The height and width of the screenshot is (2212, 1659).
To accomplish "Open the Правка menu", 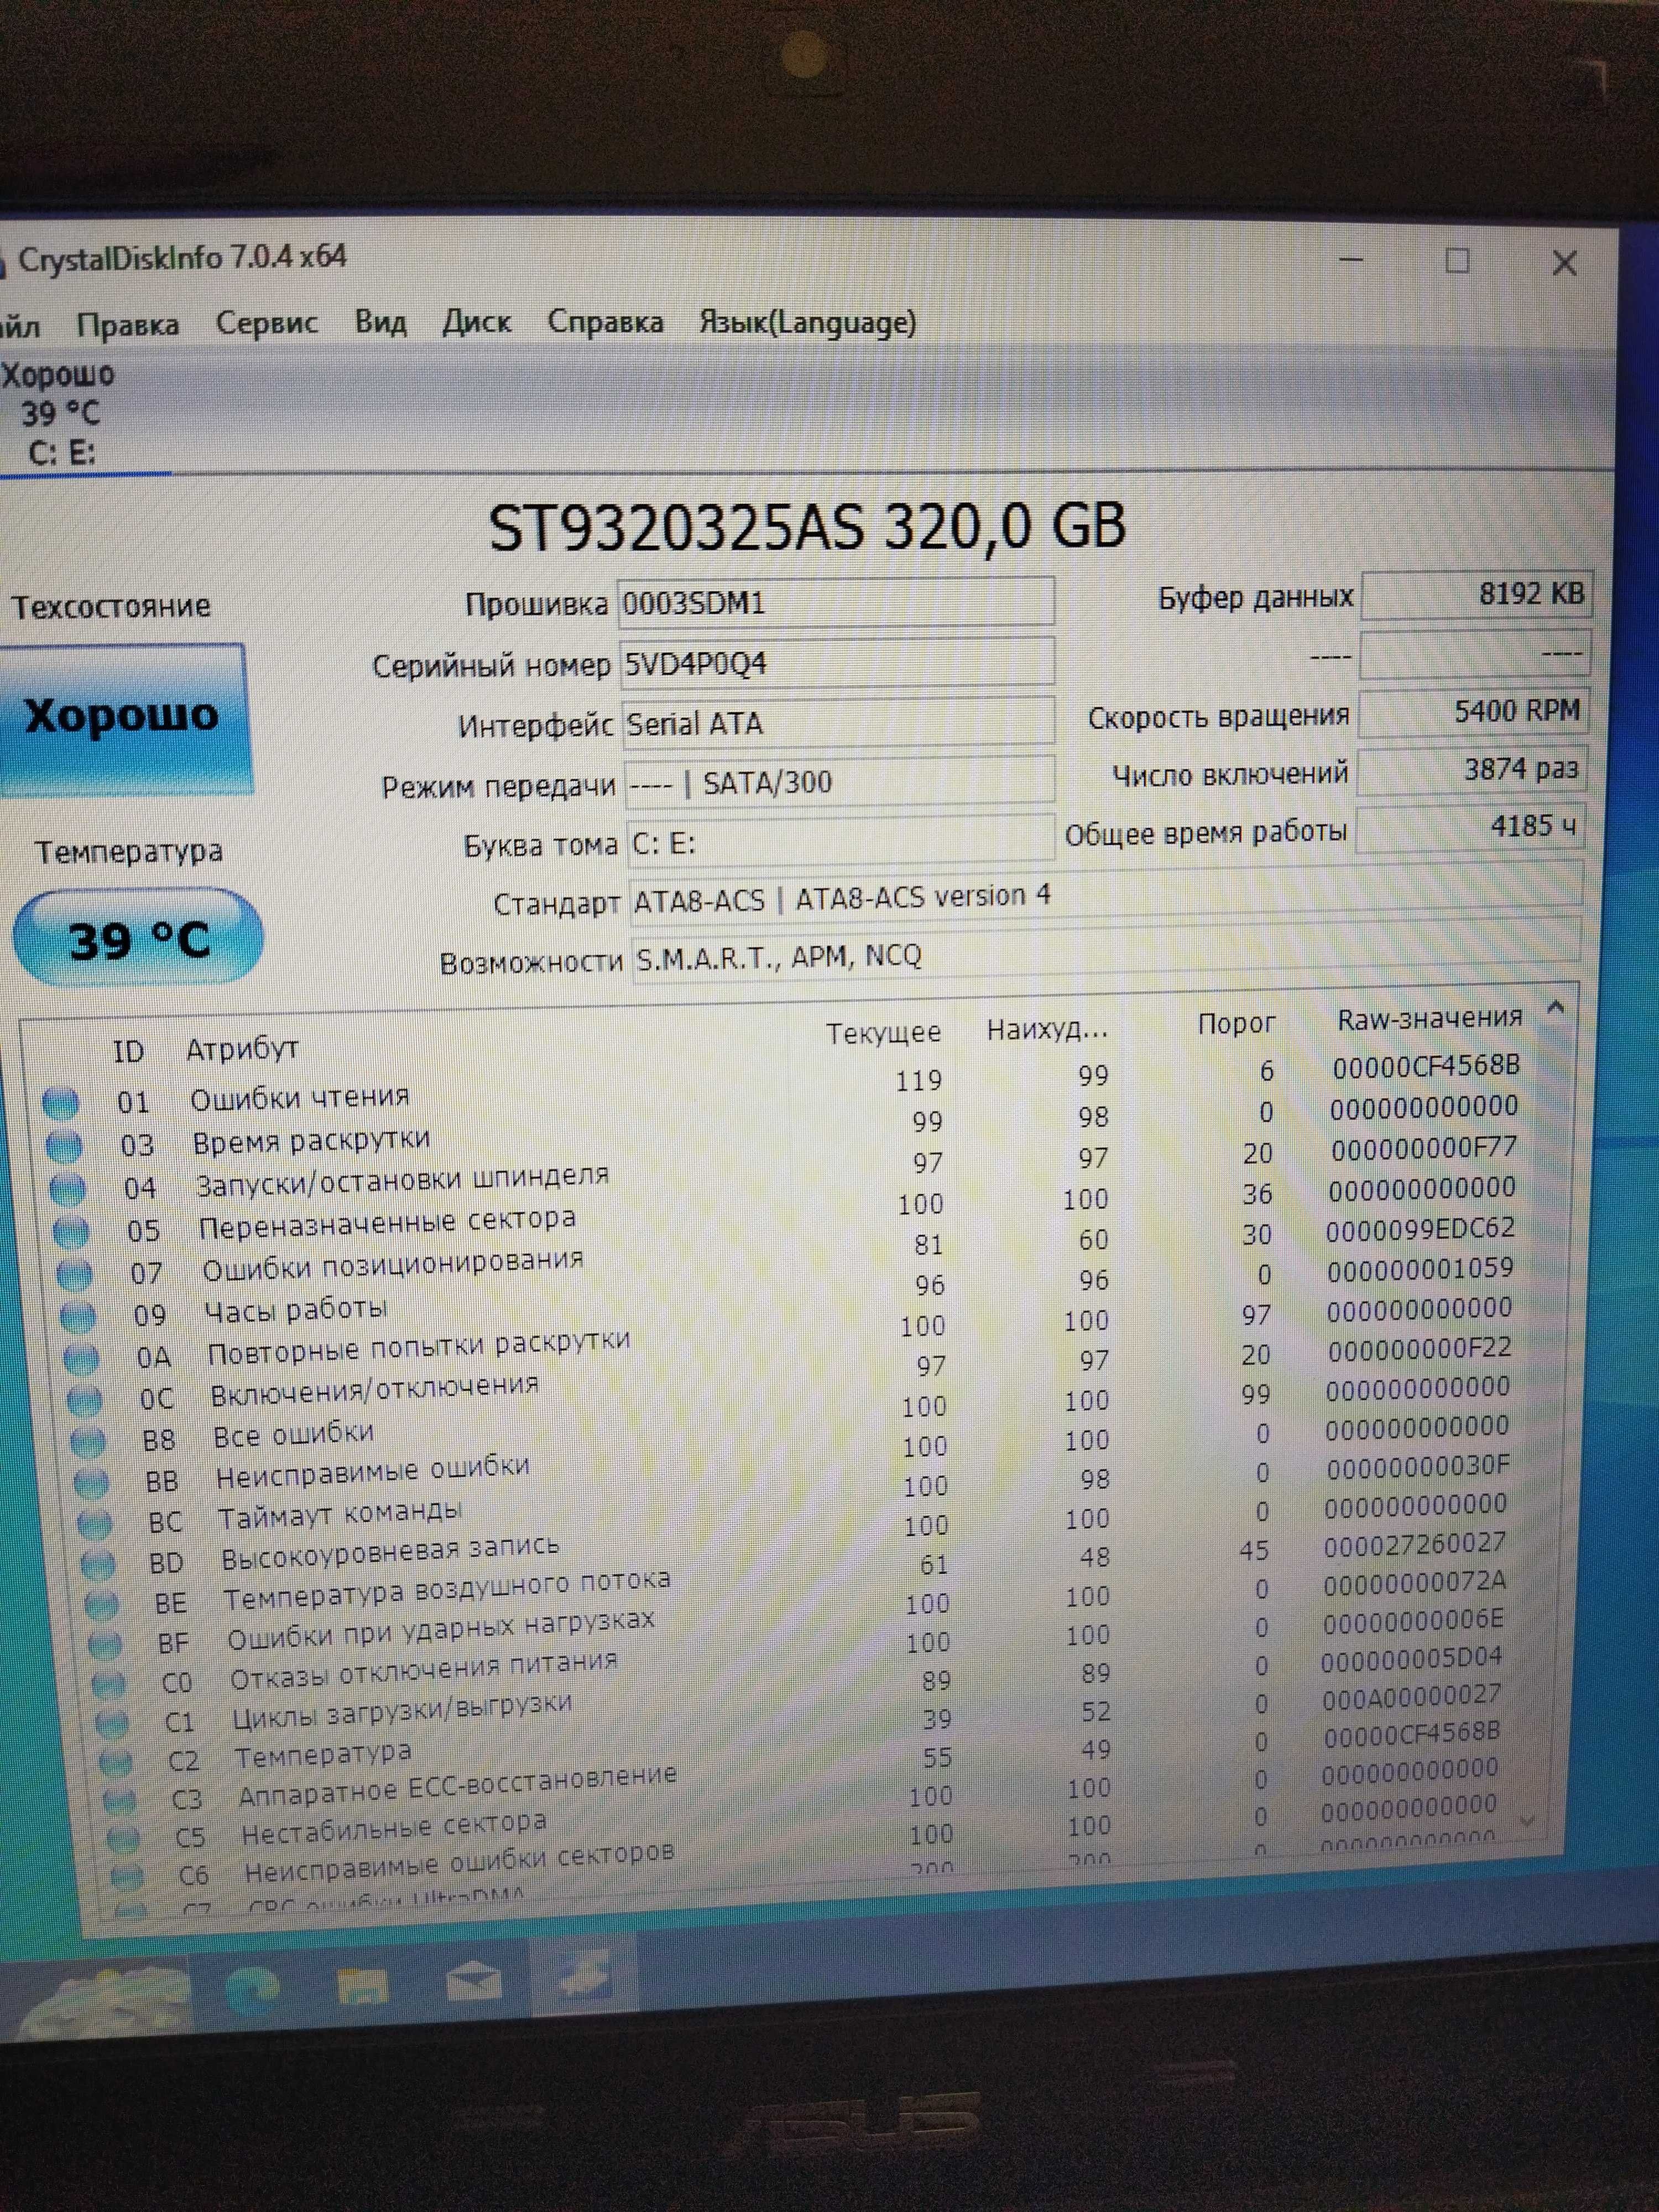I will (x=128, y=325).
